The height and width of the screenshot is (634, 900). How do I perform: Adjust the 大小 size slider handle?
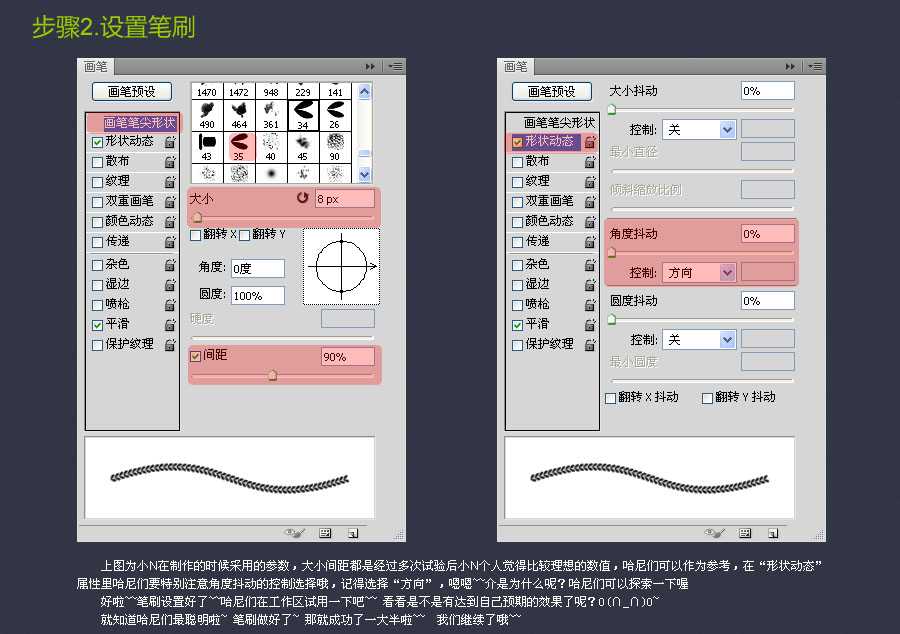point(197,217)
